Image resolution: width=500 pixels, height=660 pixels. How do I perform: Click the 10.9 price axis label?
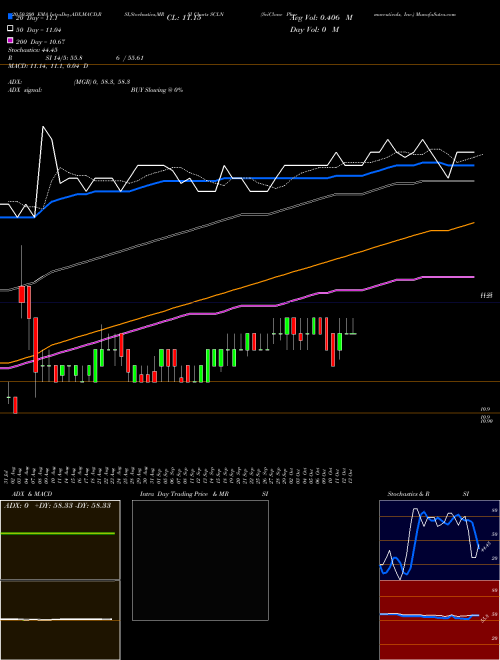click(485, 409)
